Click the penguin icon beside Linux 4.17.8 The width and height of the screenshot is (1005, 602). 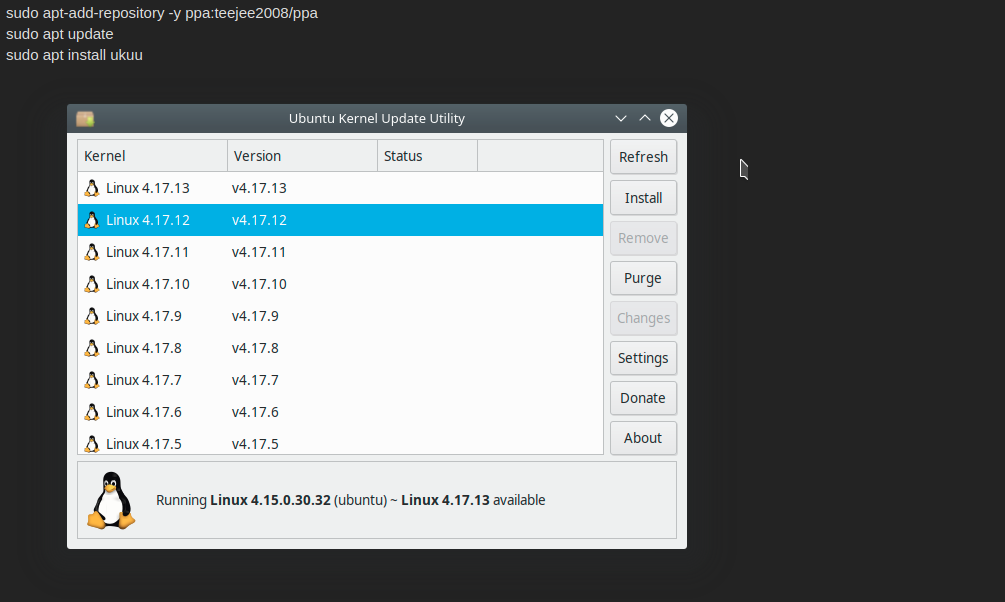click(x=92, y=348)
